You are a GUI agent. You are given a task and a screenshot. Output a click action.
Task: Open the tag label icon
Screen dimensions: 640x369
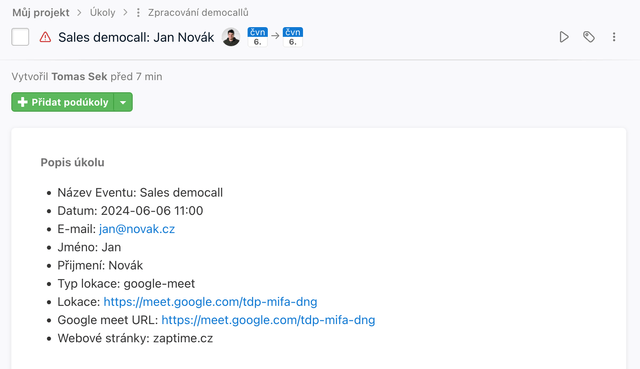tap(589, 37)
